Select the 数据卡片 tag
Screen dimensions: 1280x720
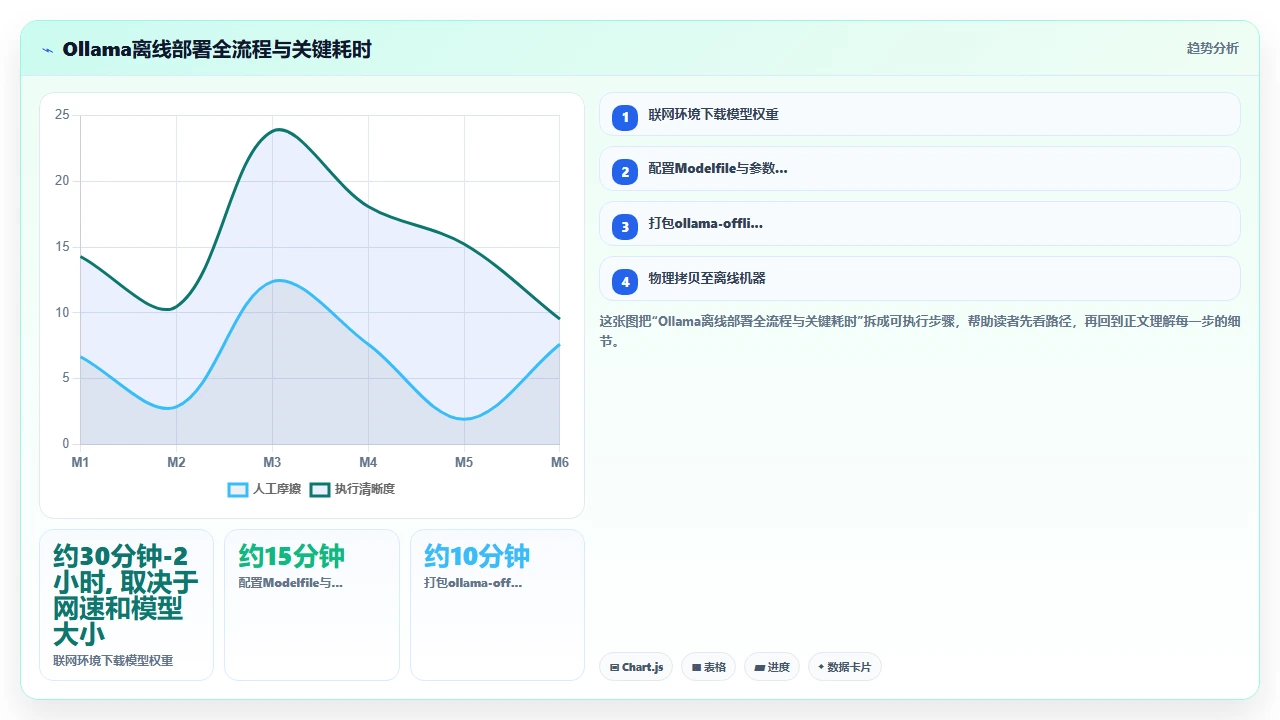click(x=844, y=667)
